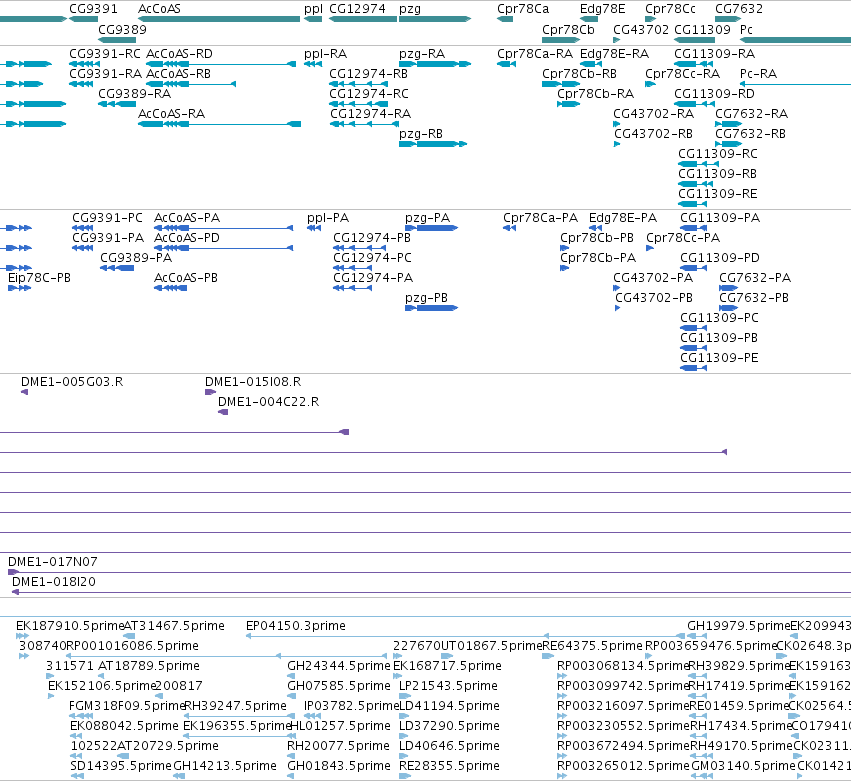Click the Cpr78Ca gene label
The height and width of the screenshot is (781, 851).
[523, 9]
